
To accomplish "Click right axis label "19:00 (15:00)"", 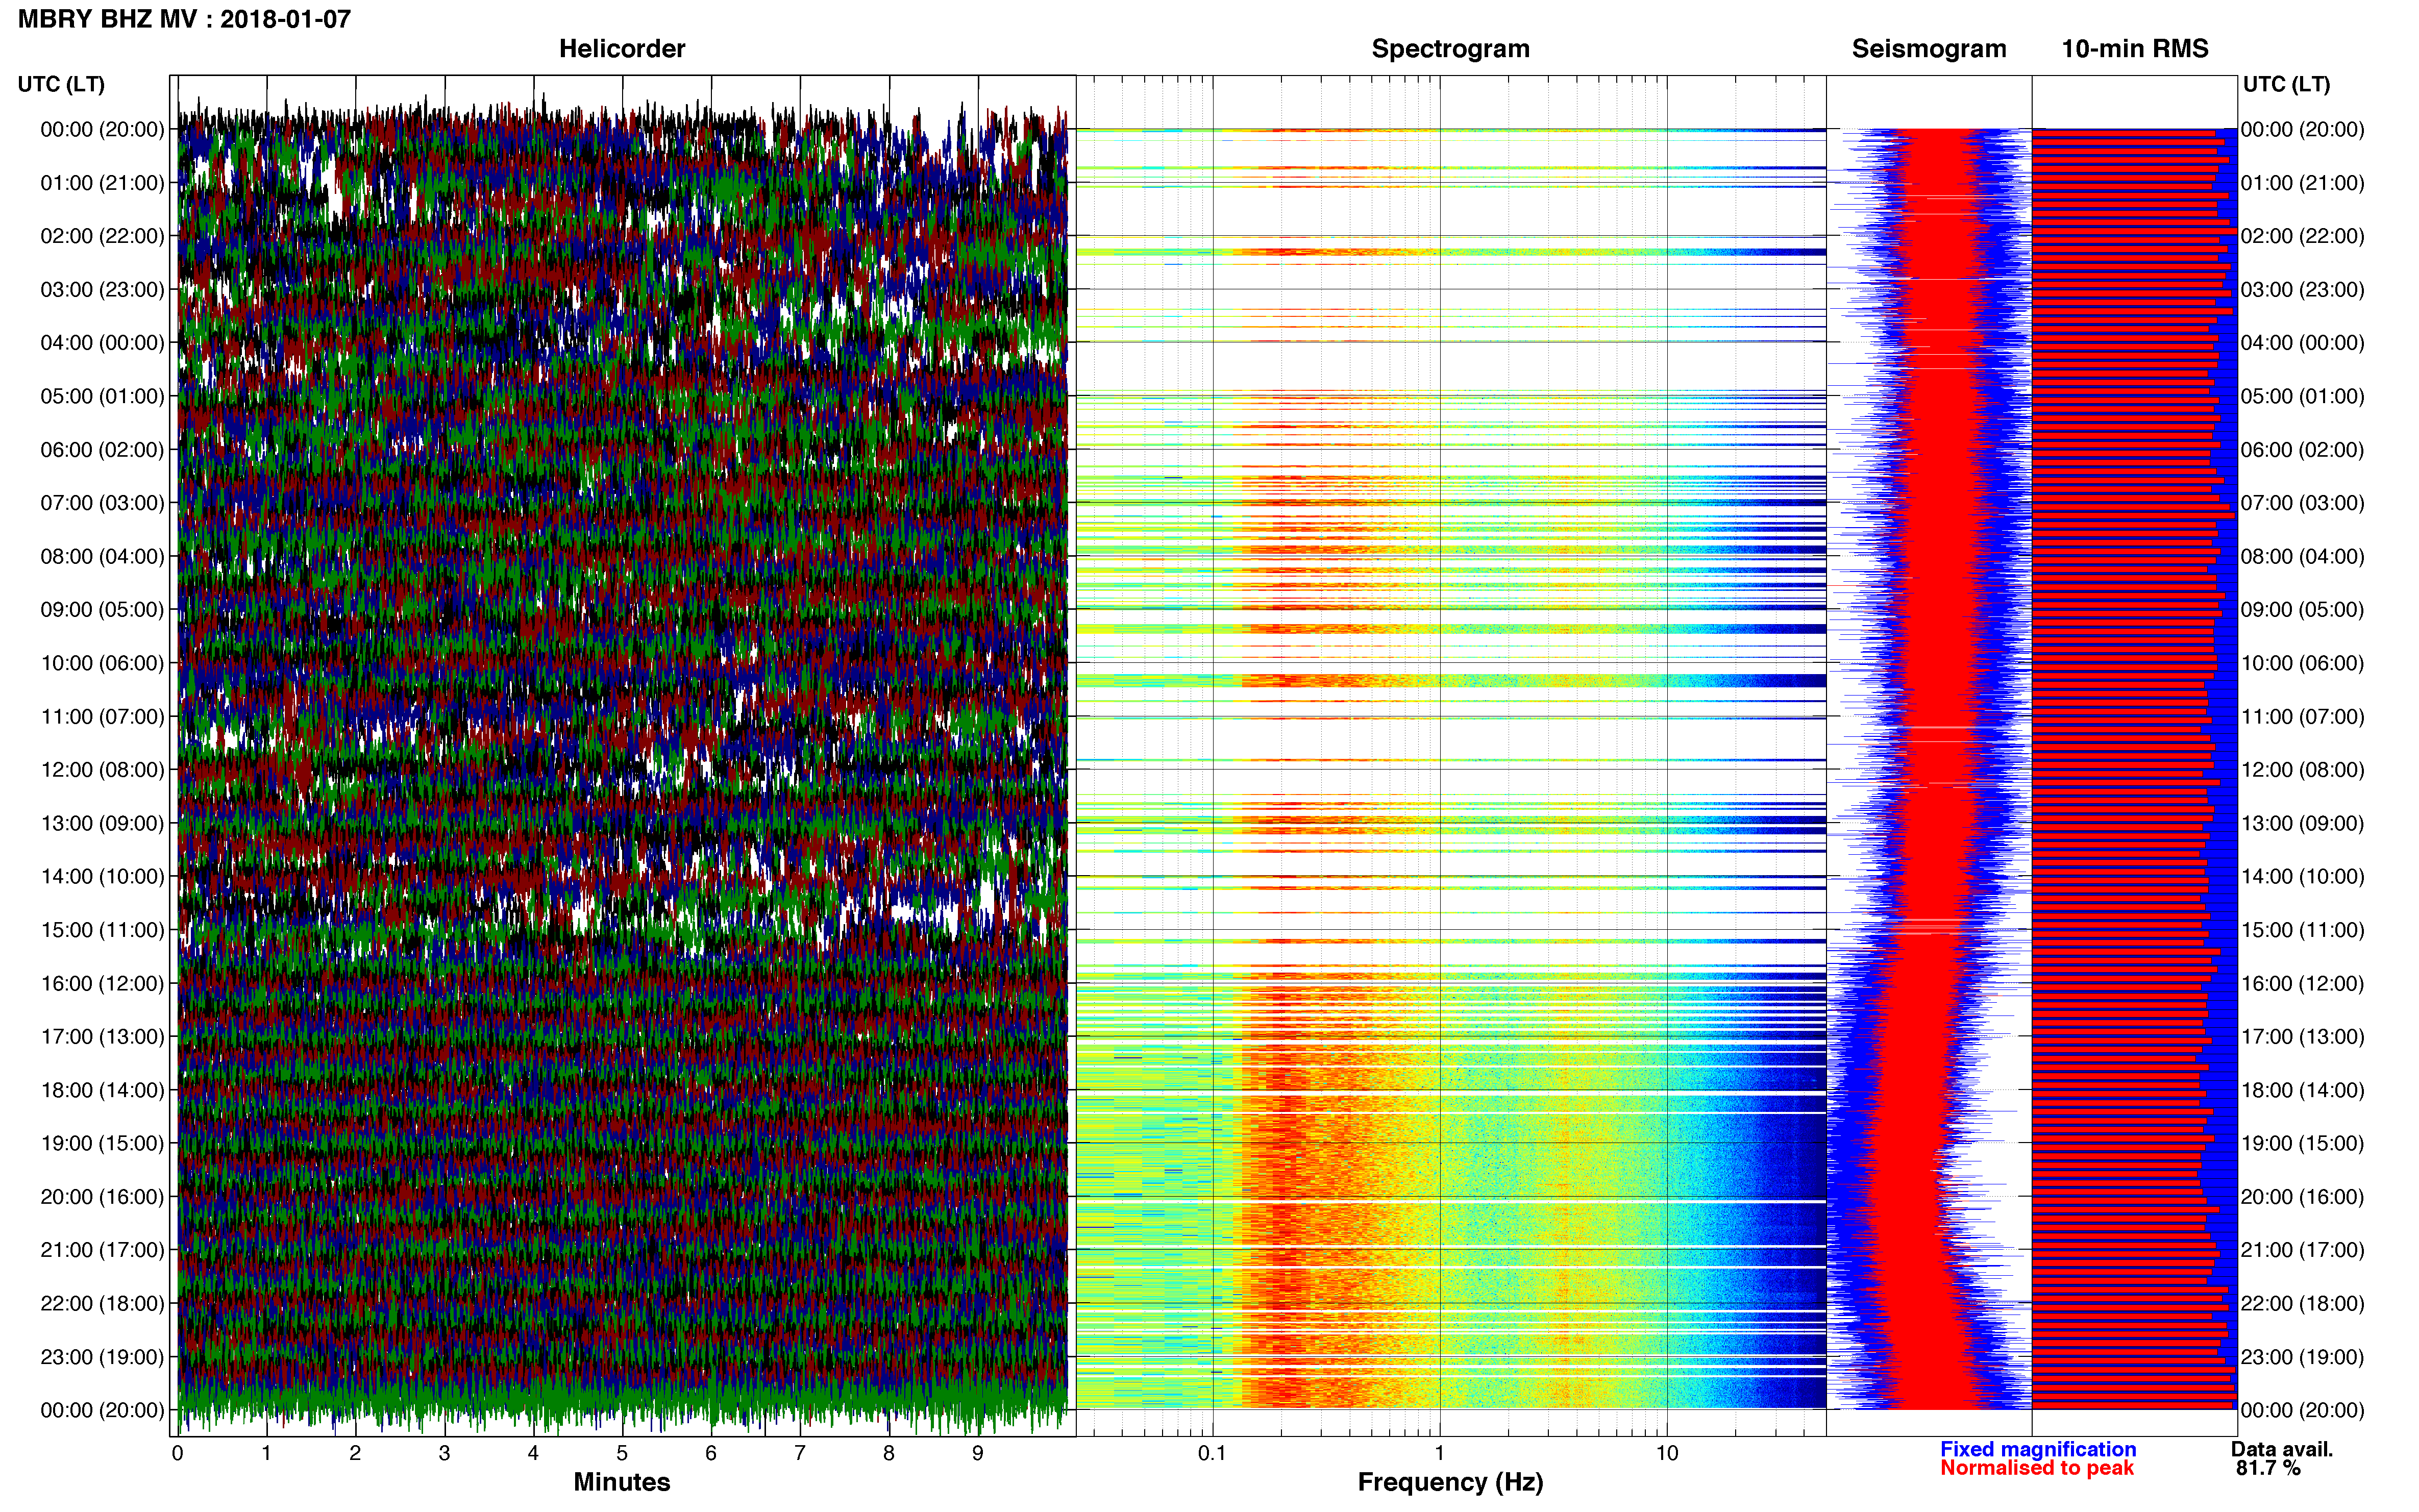I will click(x=2302, y=1143).
